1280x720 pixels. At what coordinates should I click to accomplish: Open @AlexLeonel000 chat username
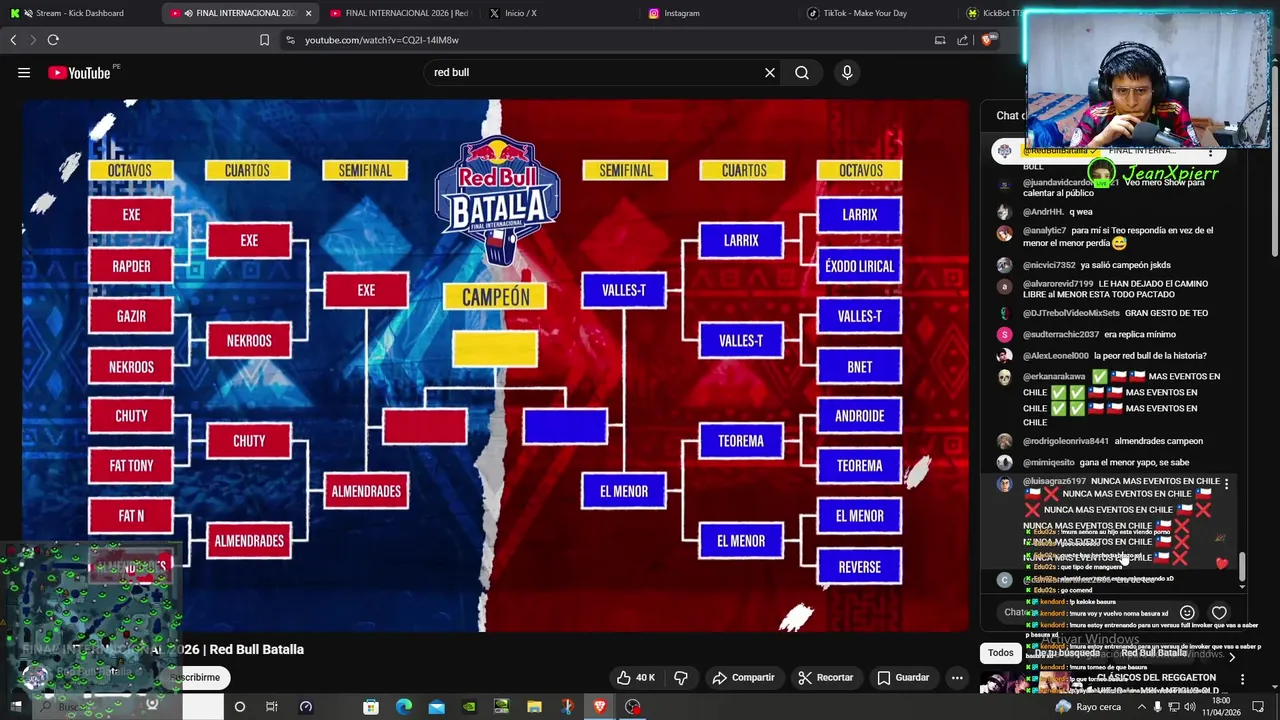point(1055,356)
